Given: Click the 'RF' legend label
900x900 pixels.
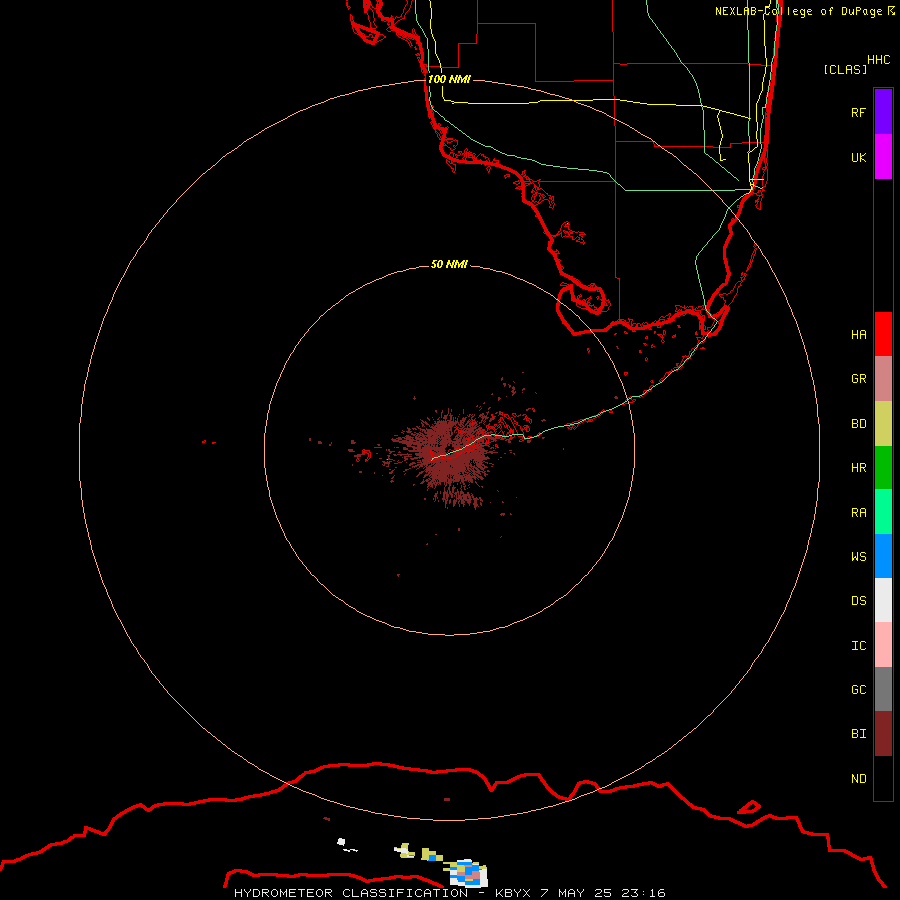Looking at the screenshot, I should coord(859,112).
